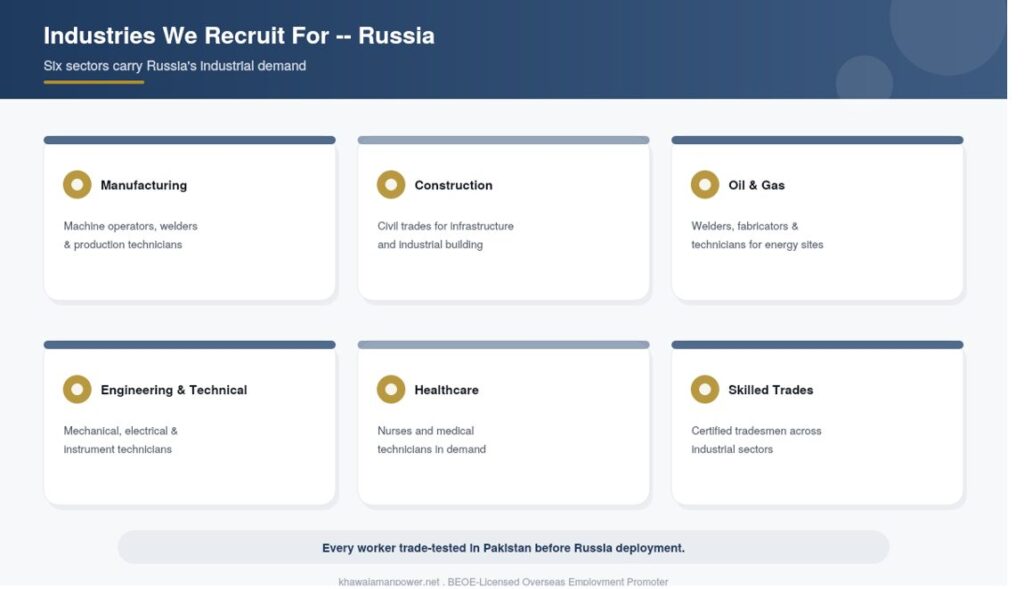Select the Construction card heading

coord(454,185)
